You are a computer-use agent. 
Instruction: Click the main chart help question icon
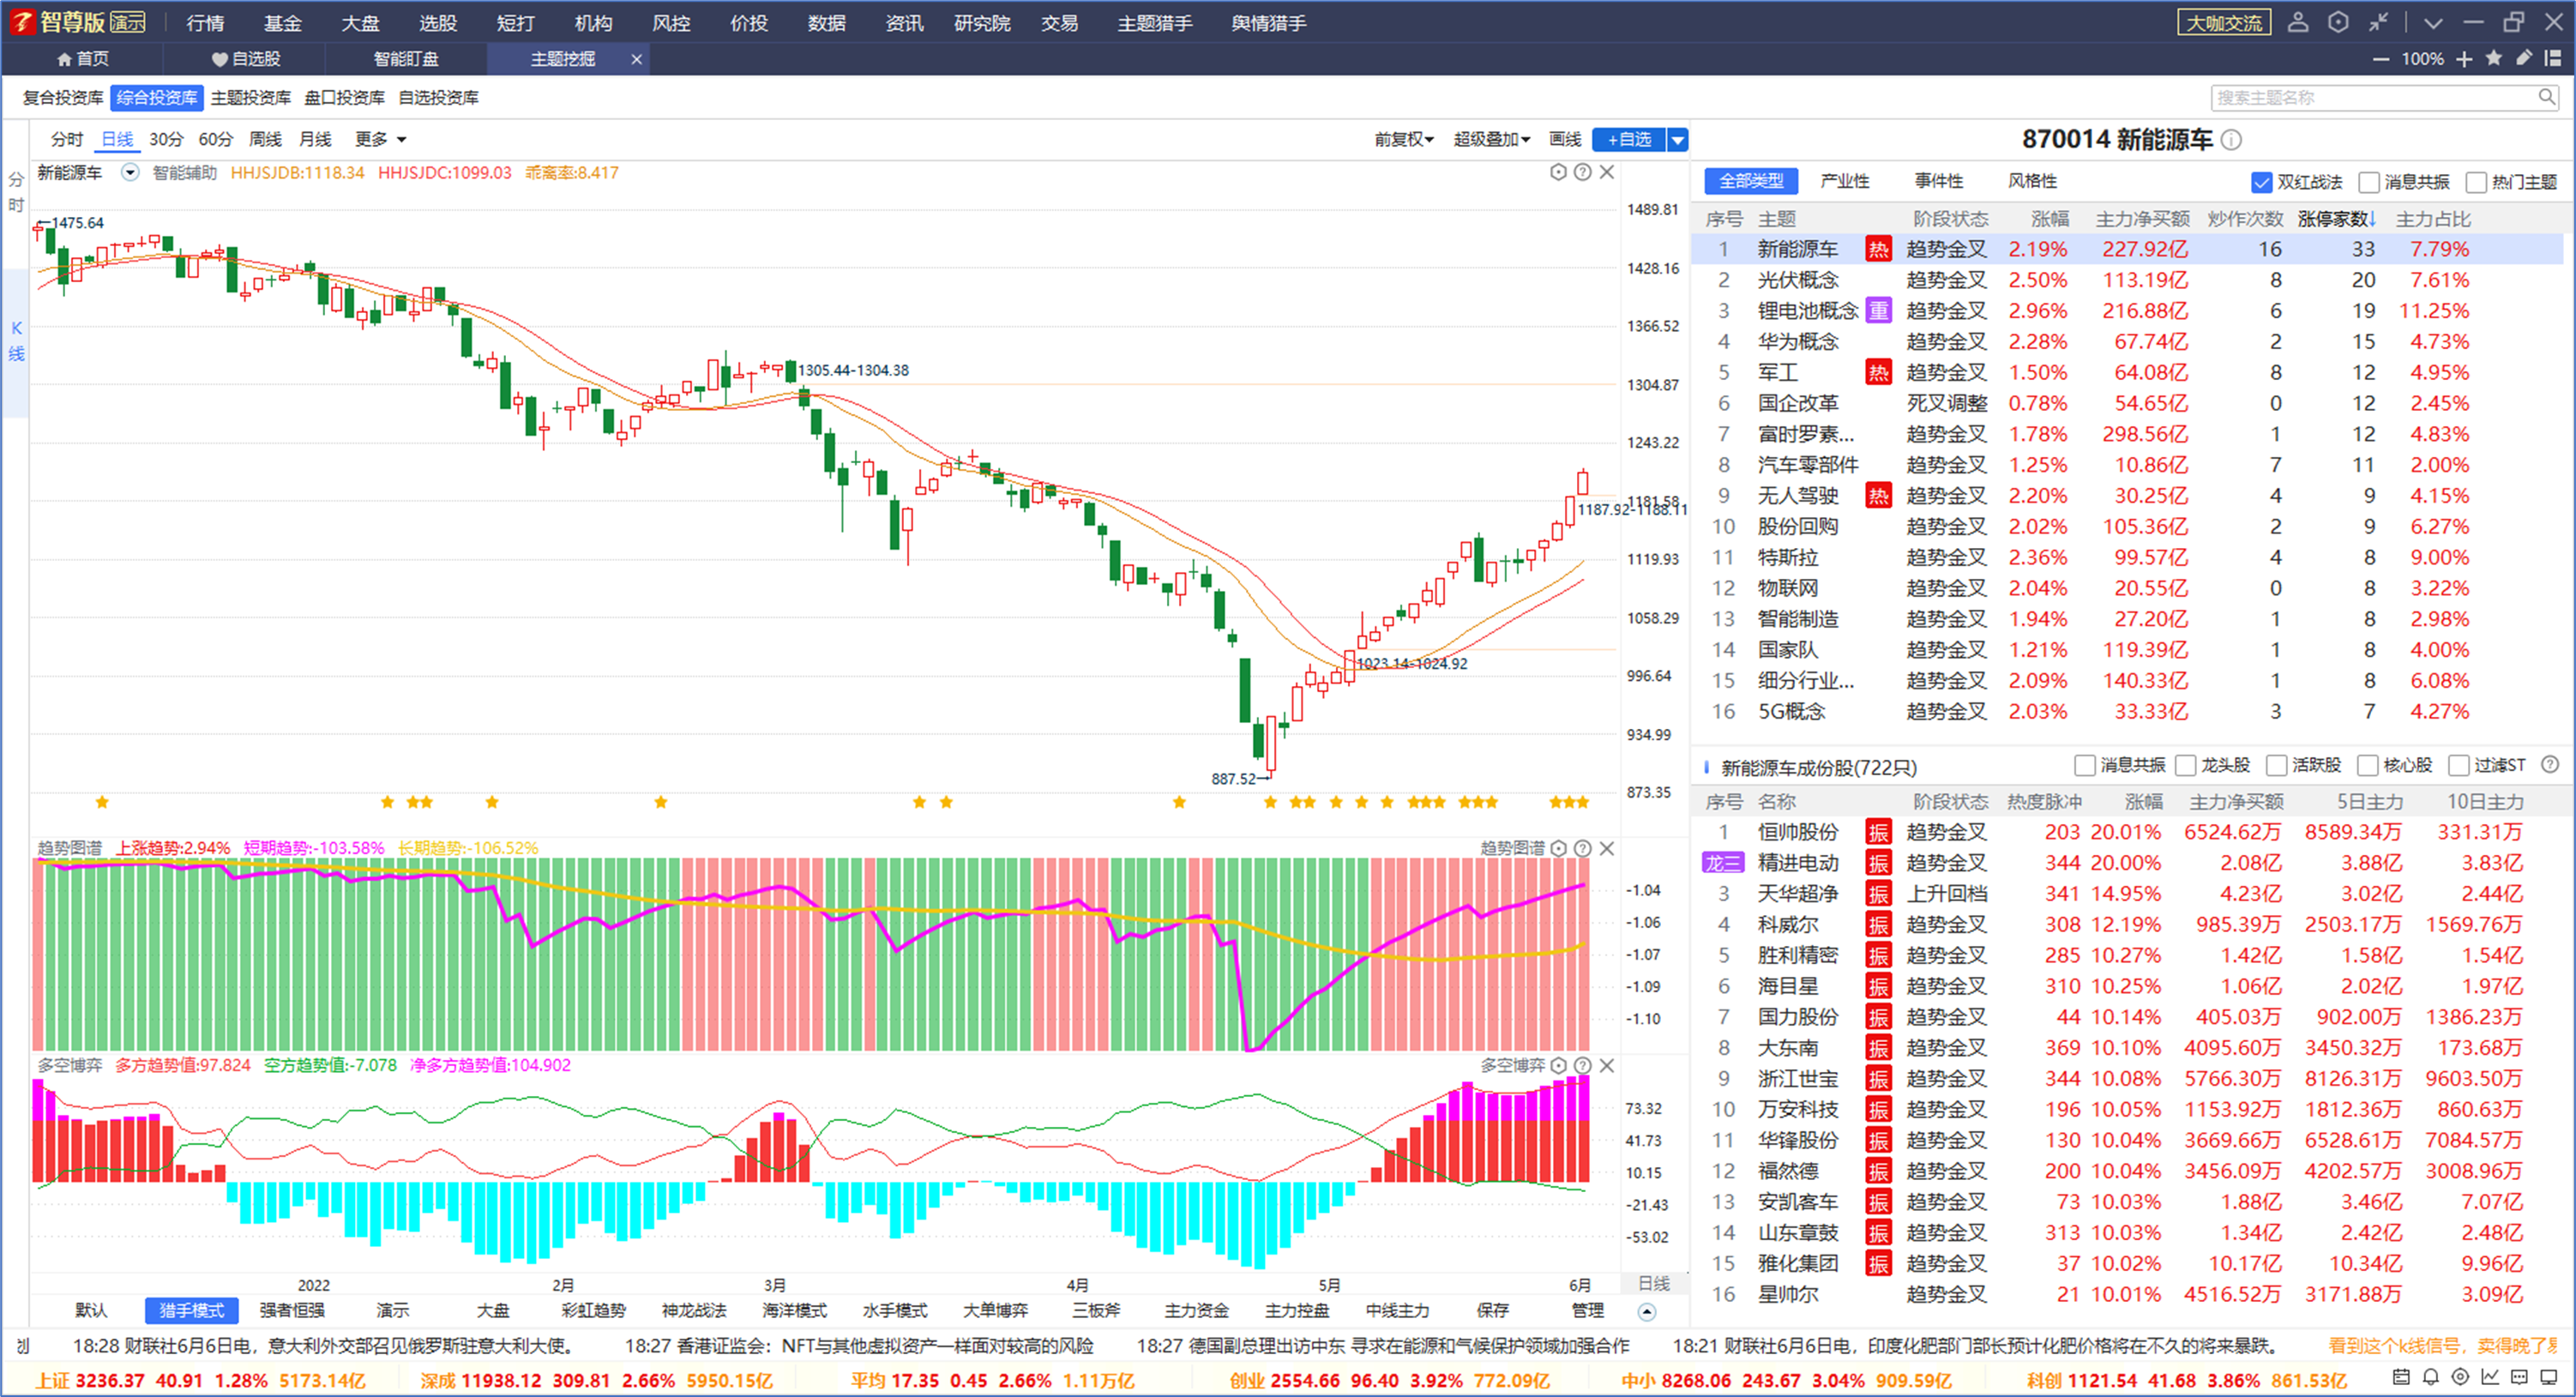point(1582,172)
